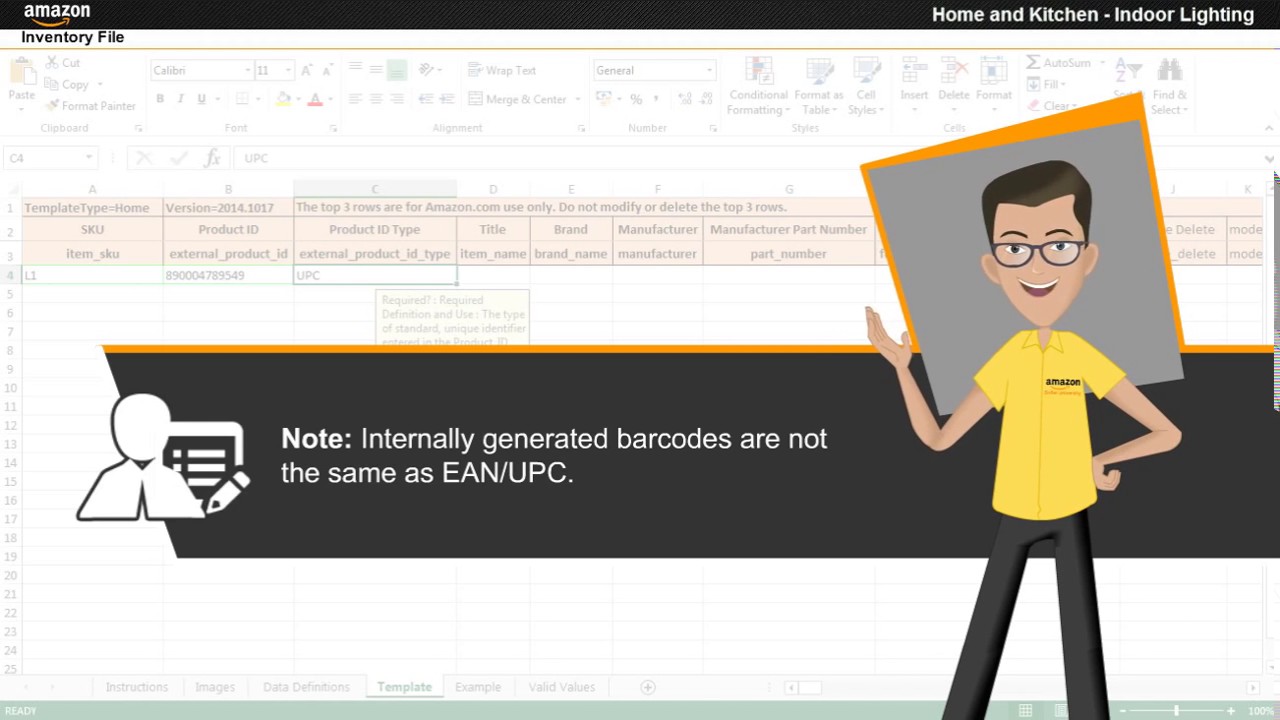Click Increase Indent icon

pos(446,99)
